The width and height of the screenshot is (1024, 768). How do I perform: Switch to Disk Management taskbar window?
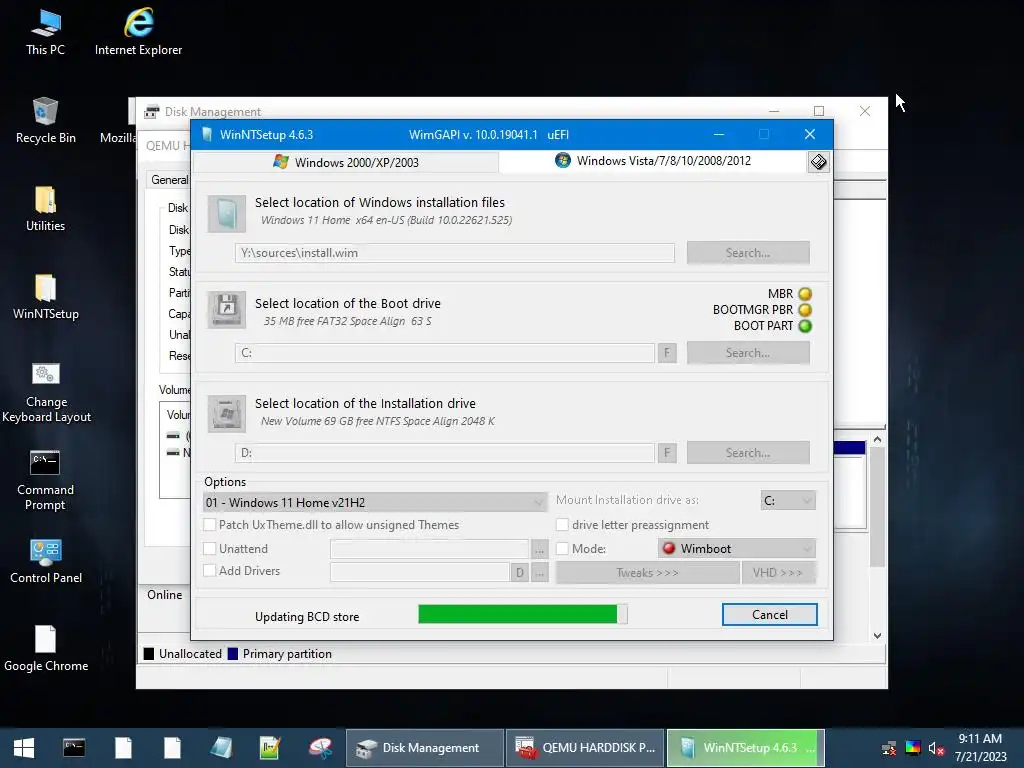coord(425,748)
